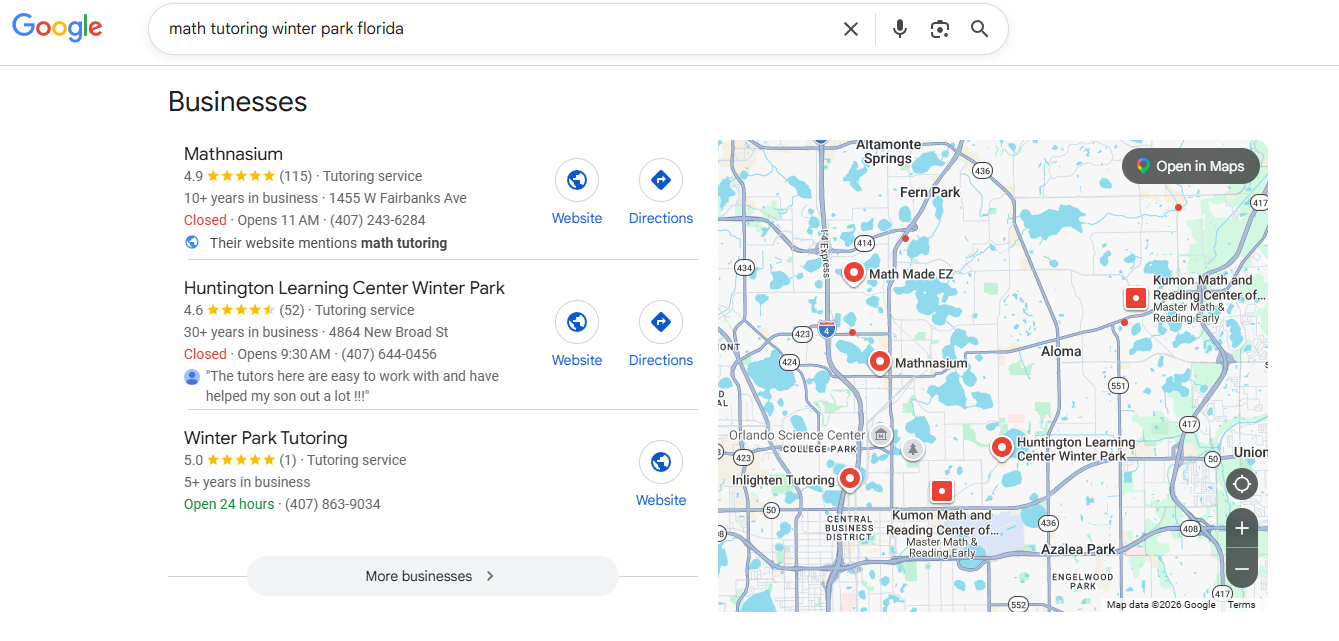This screenshot has width=1339, height=641.
Task: Select the Inlighten Tutoring map pin
Action: pyautogui.click(x=849, y=478)
